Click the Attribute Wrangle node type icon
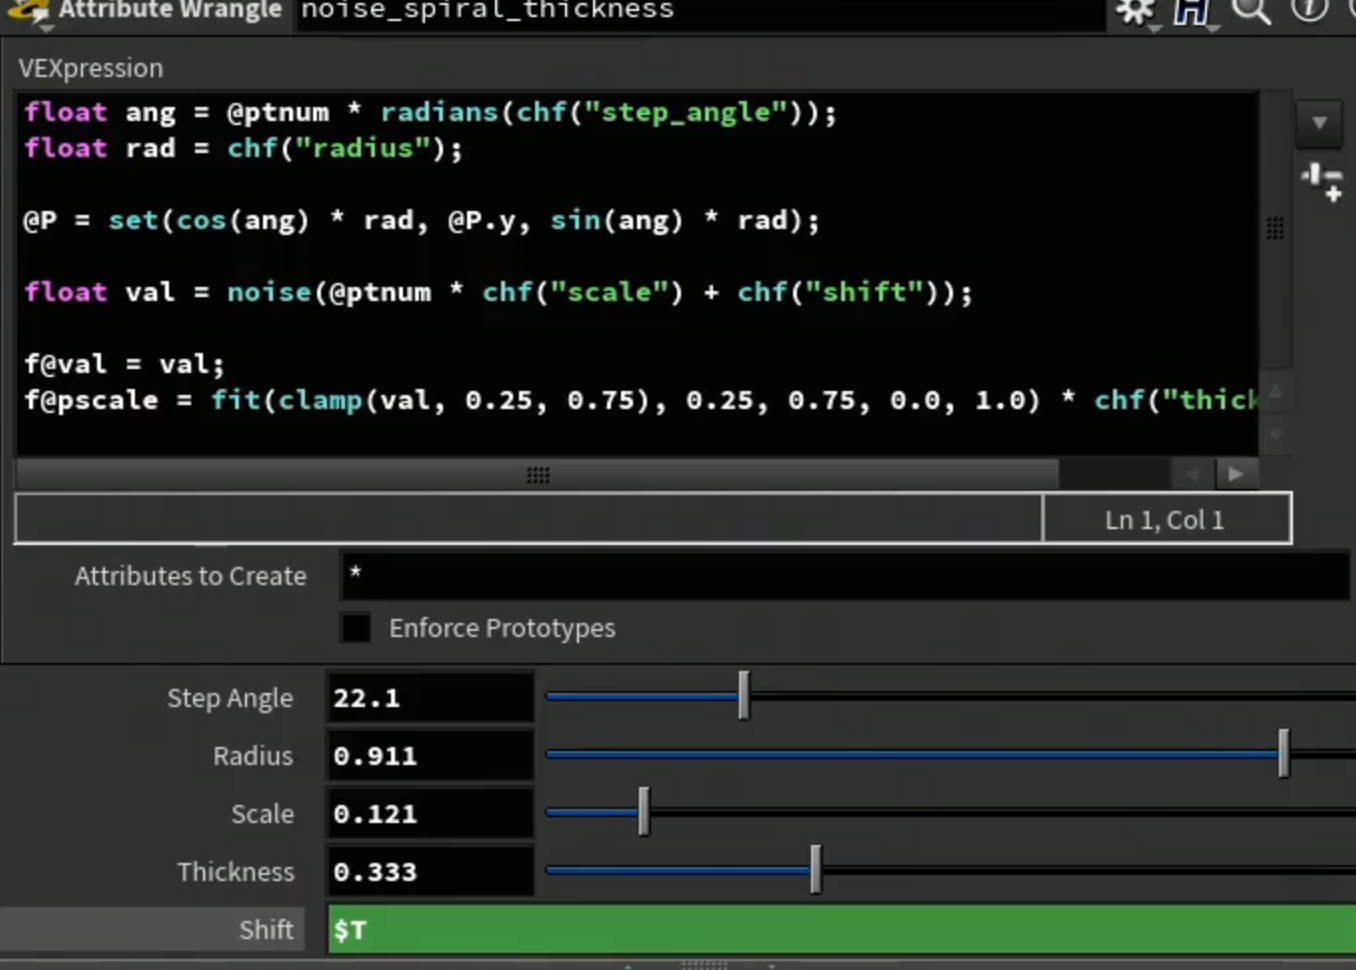 coord(28,11)
